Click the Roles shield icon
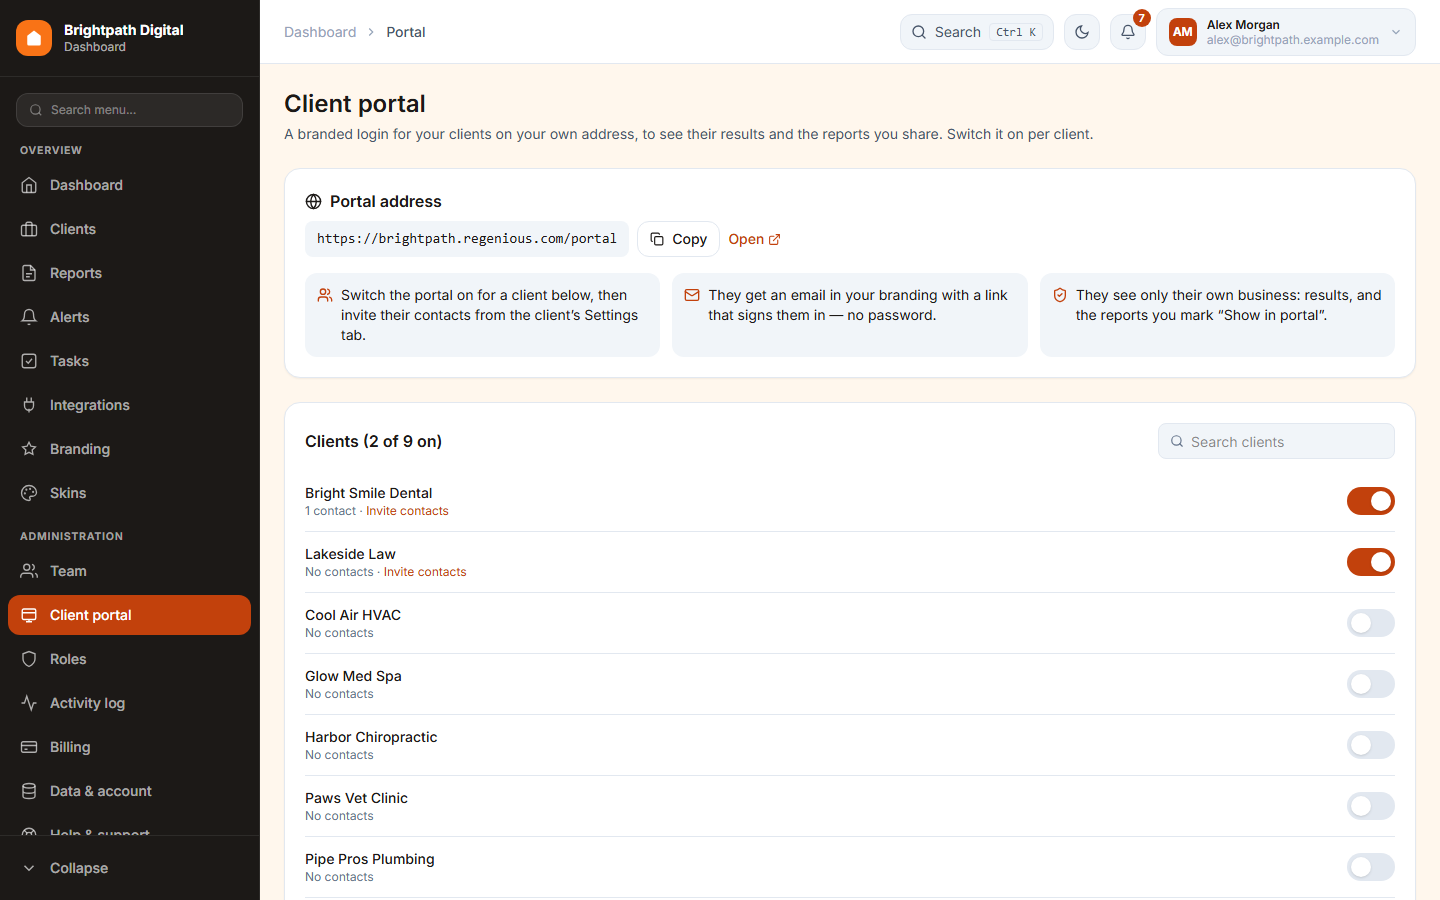This screenshot has height=900, width=1440. click(x=29, y=659)
